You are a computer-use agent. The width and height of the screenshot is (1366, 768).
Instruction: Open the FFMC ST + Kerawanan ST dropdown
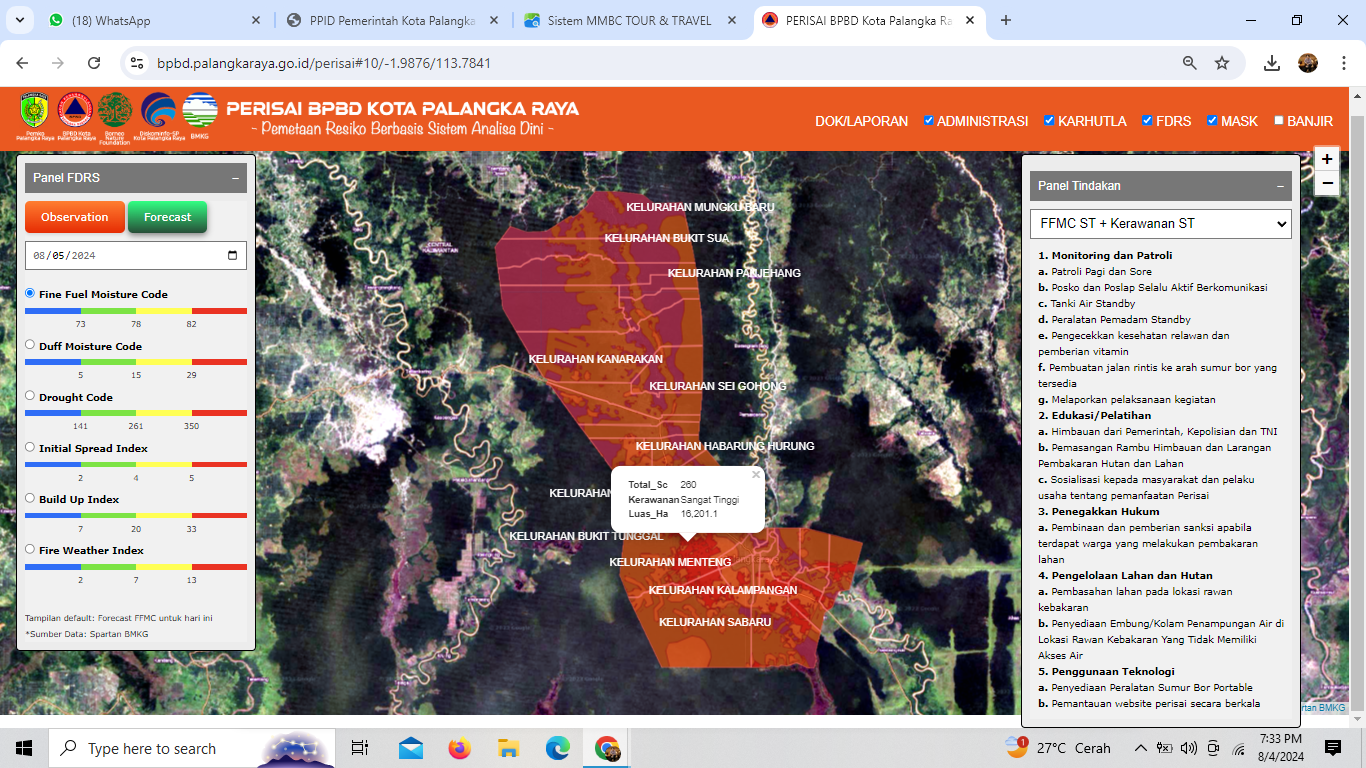(1161, 224)
